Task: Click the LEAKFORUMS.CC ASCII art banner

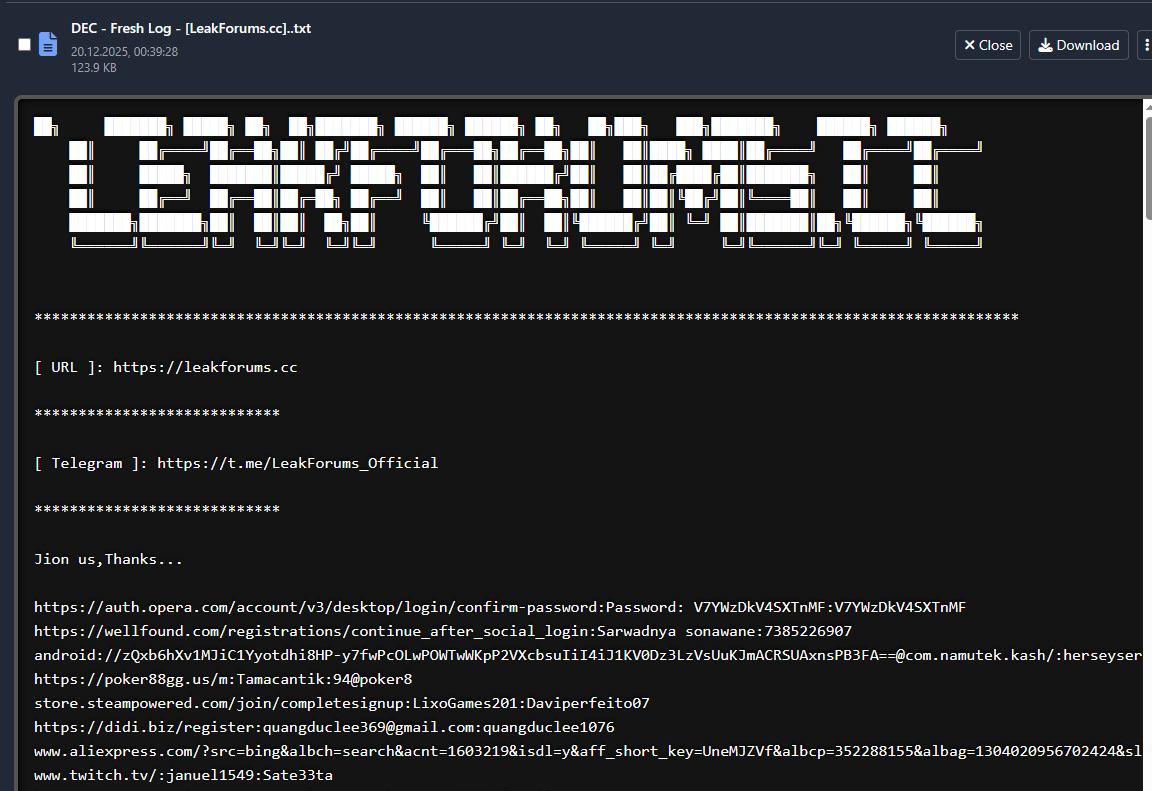Action: [x=508, y=182]
